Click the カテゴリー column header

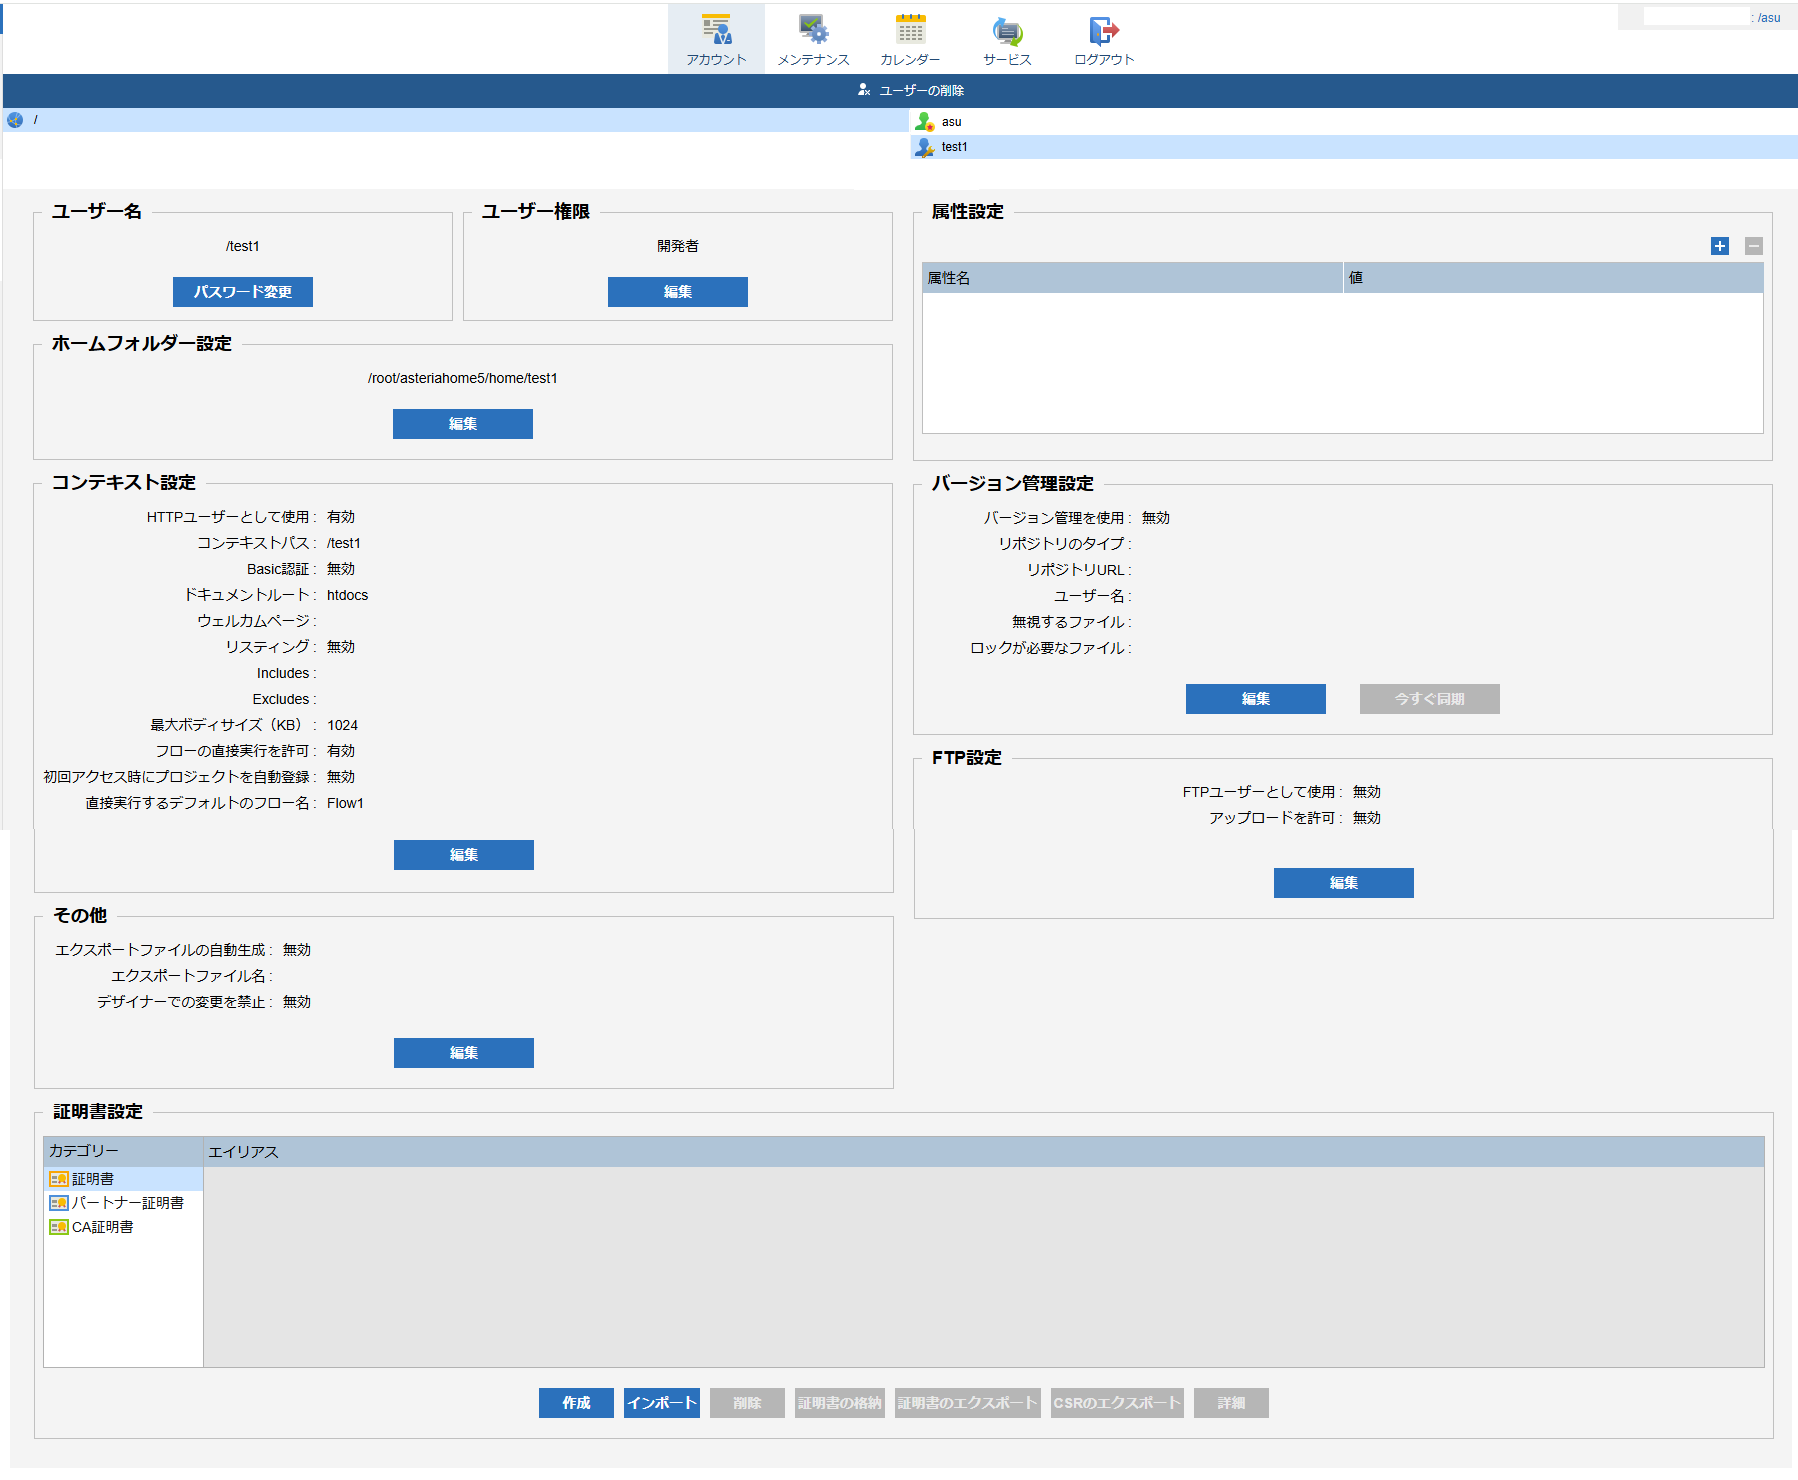pos(124,1152)
